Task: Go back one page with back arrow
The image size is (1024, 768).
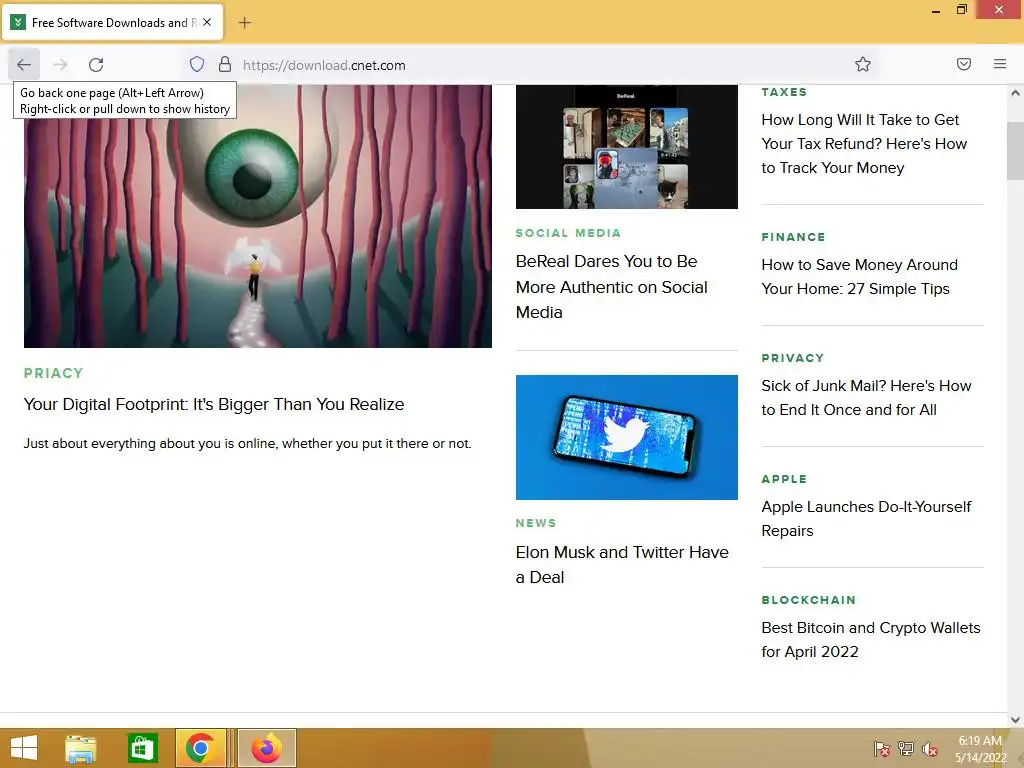Action: pyautogui.click(x=24, y=65)
